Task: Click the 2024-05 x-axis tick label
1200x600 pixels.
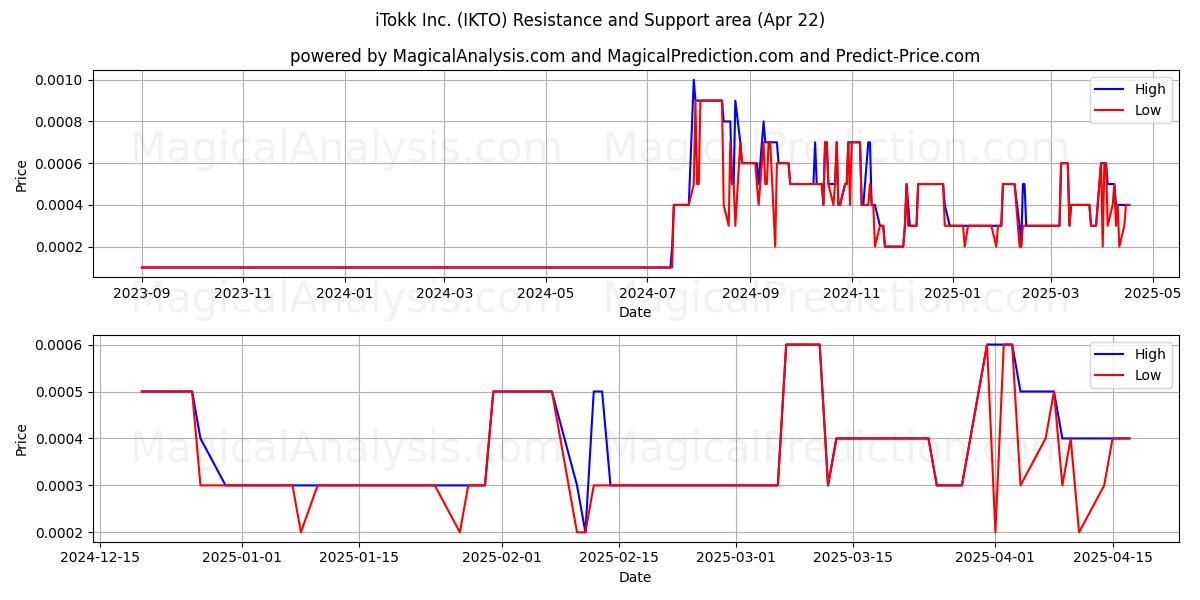Action: tap(546, 293)
